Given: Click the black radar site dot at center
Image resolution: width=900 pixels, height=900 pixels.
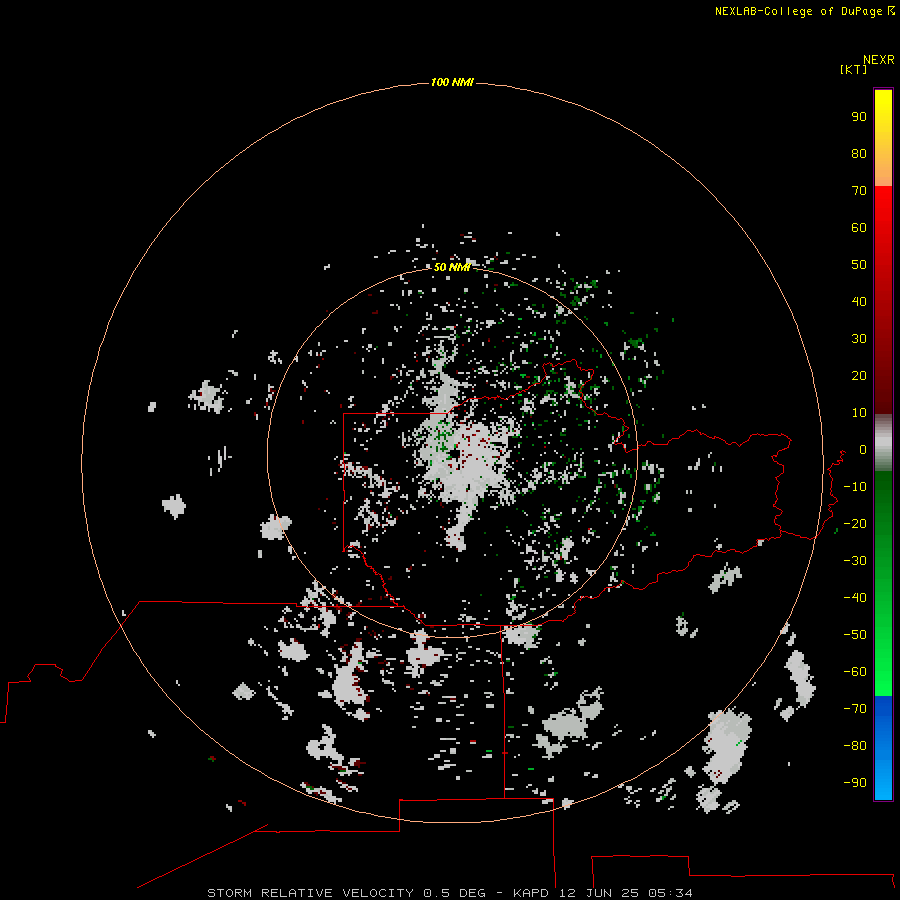Looking at the screenshot, I should [x=455, y=454].
